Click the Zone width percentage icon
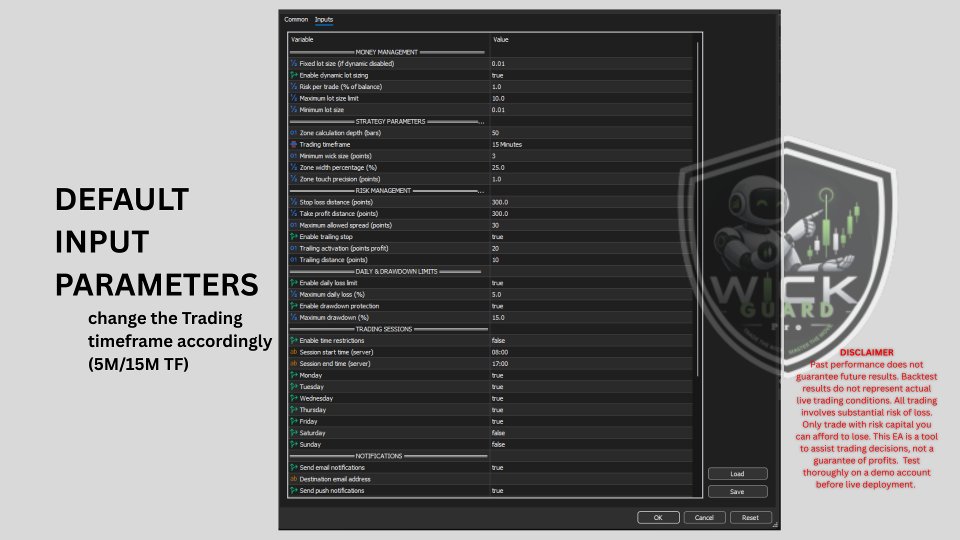960x540 pixels. point(294,168)
